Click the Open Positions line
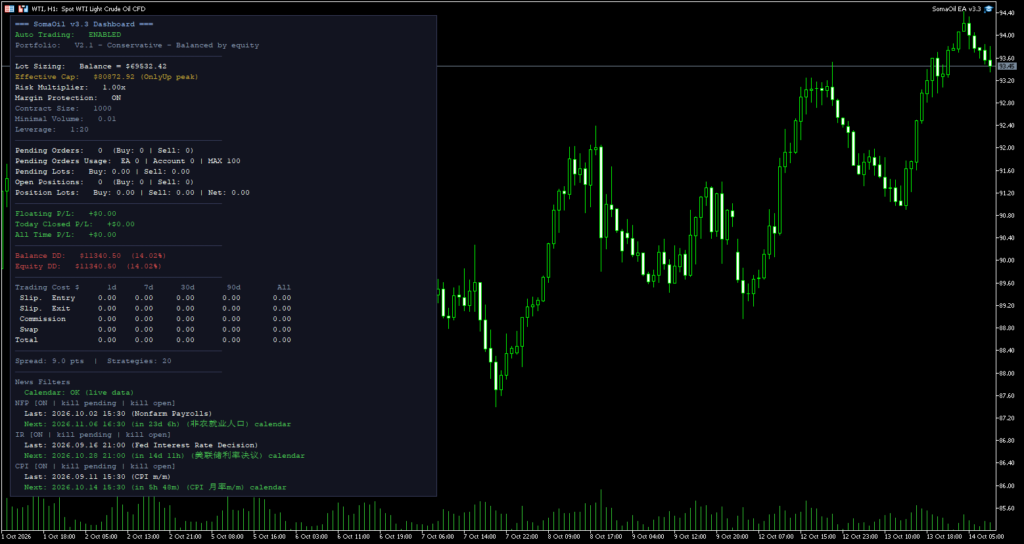This screenshot has width=1024, height=544. point(104,182)
